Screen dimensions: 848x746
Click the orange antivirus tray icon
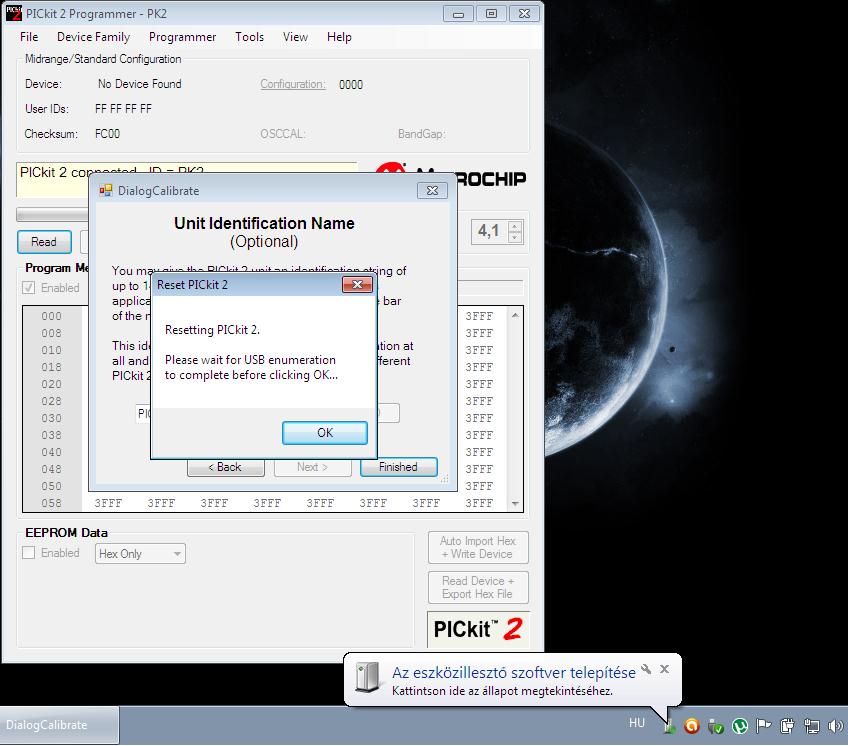pos(692,726)
